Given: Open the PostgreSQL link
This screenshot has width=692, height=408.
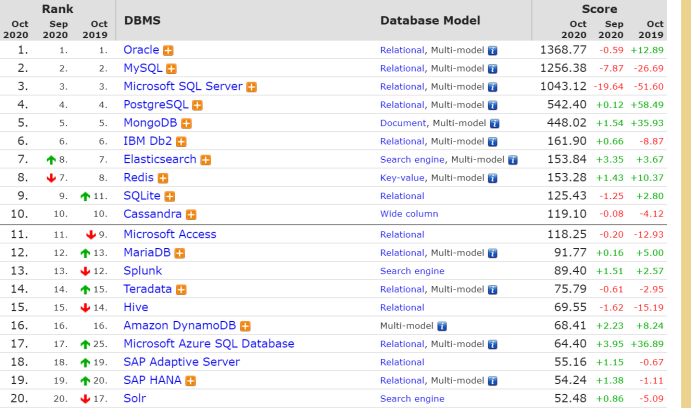Looking at the screenshot, I should tap(156, 105).
